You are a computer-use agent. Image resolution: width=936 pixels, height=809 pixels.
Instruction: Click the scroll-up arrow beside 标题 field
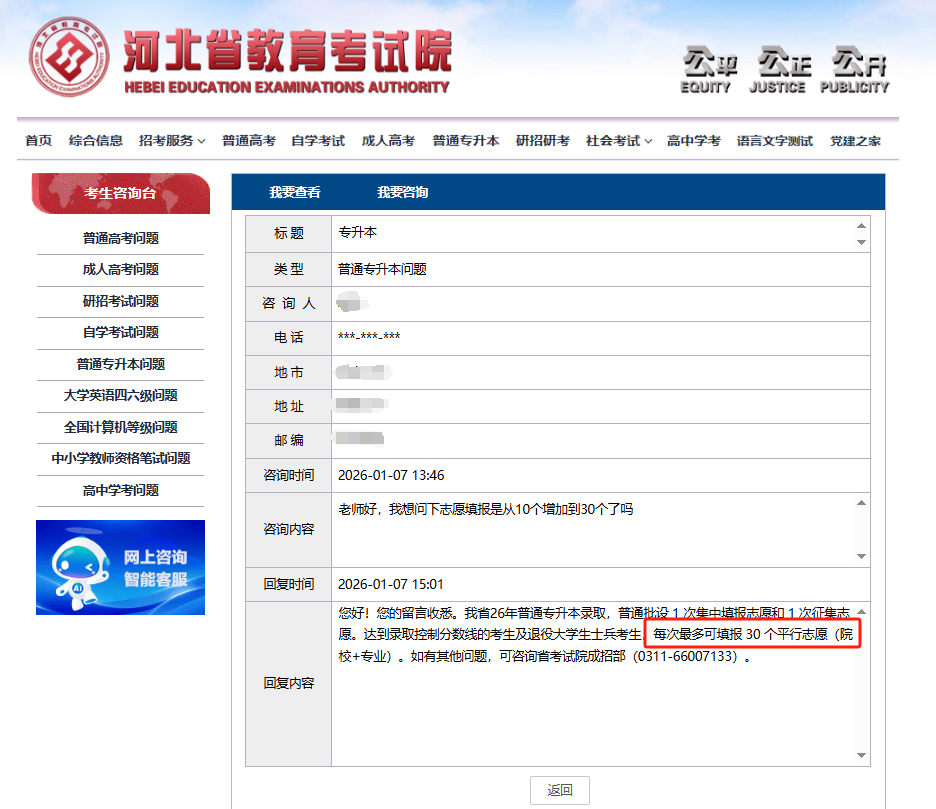(860, 227)
